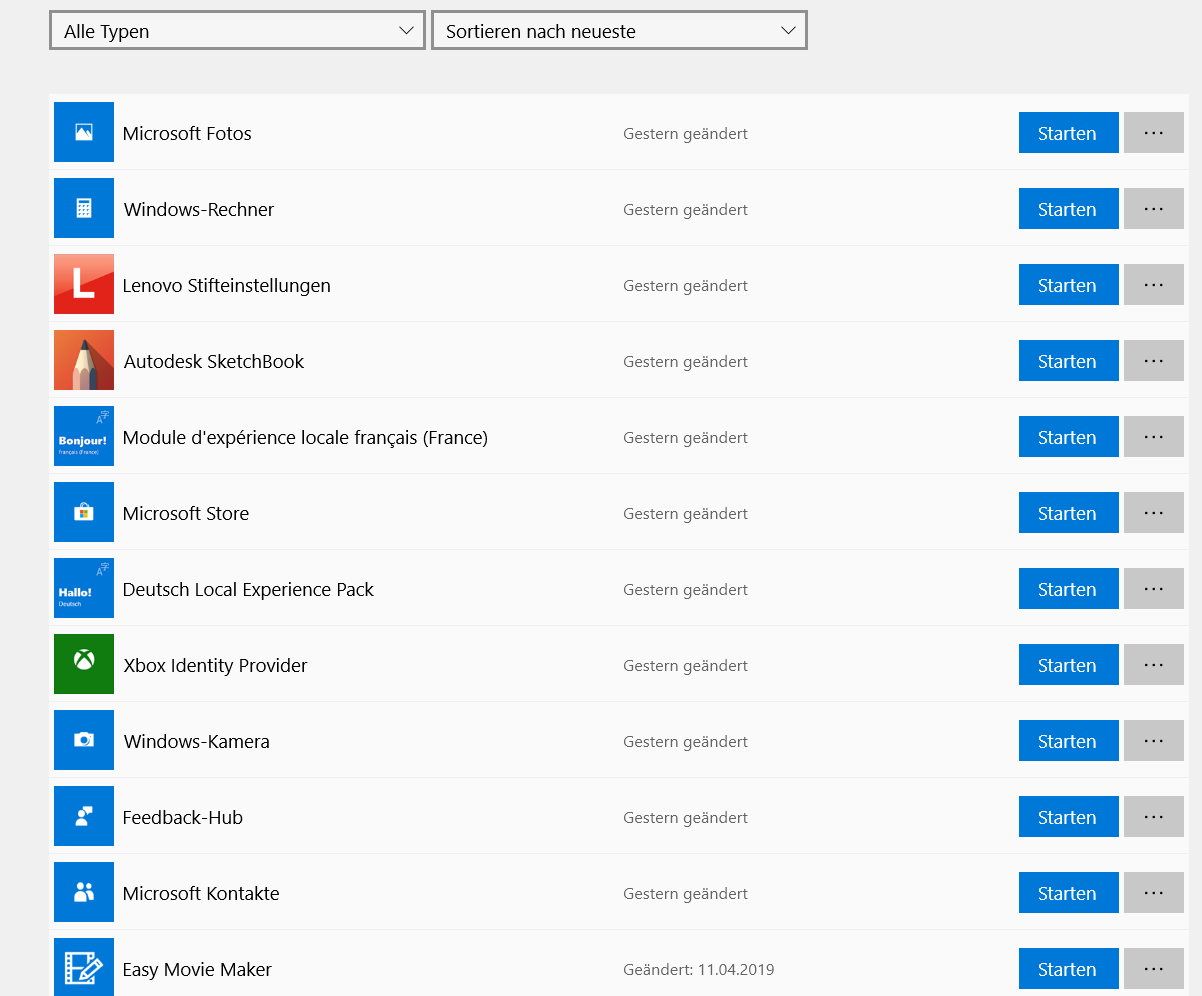
Task: Click the Microsoft Store bag icon
Action: click(84, 512)
